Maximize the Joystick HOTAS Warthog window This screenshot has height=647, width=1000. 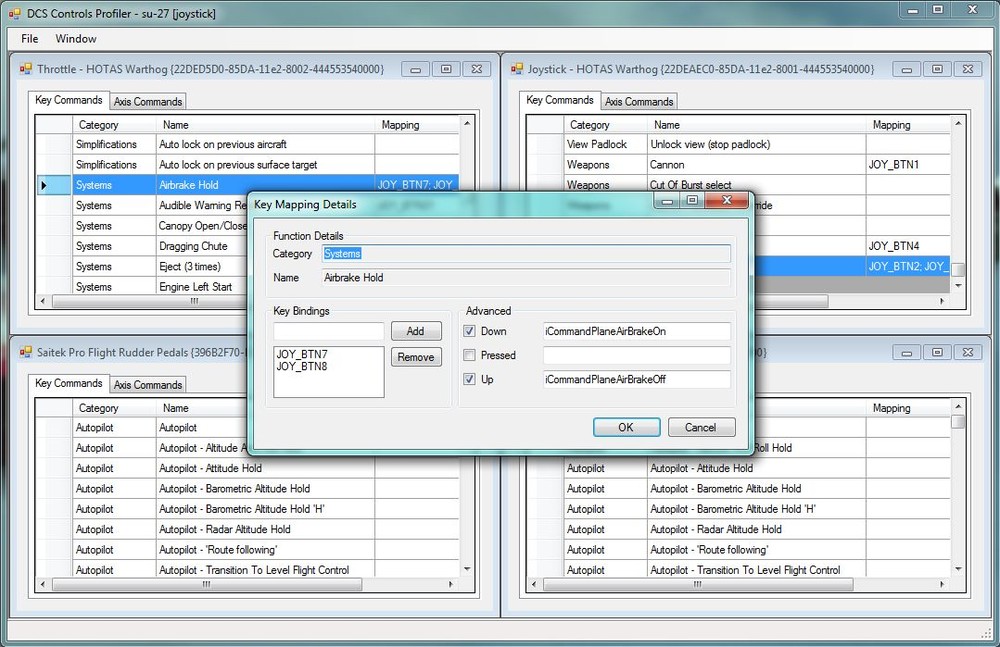coord(937,69)
